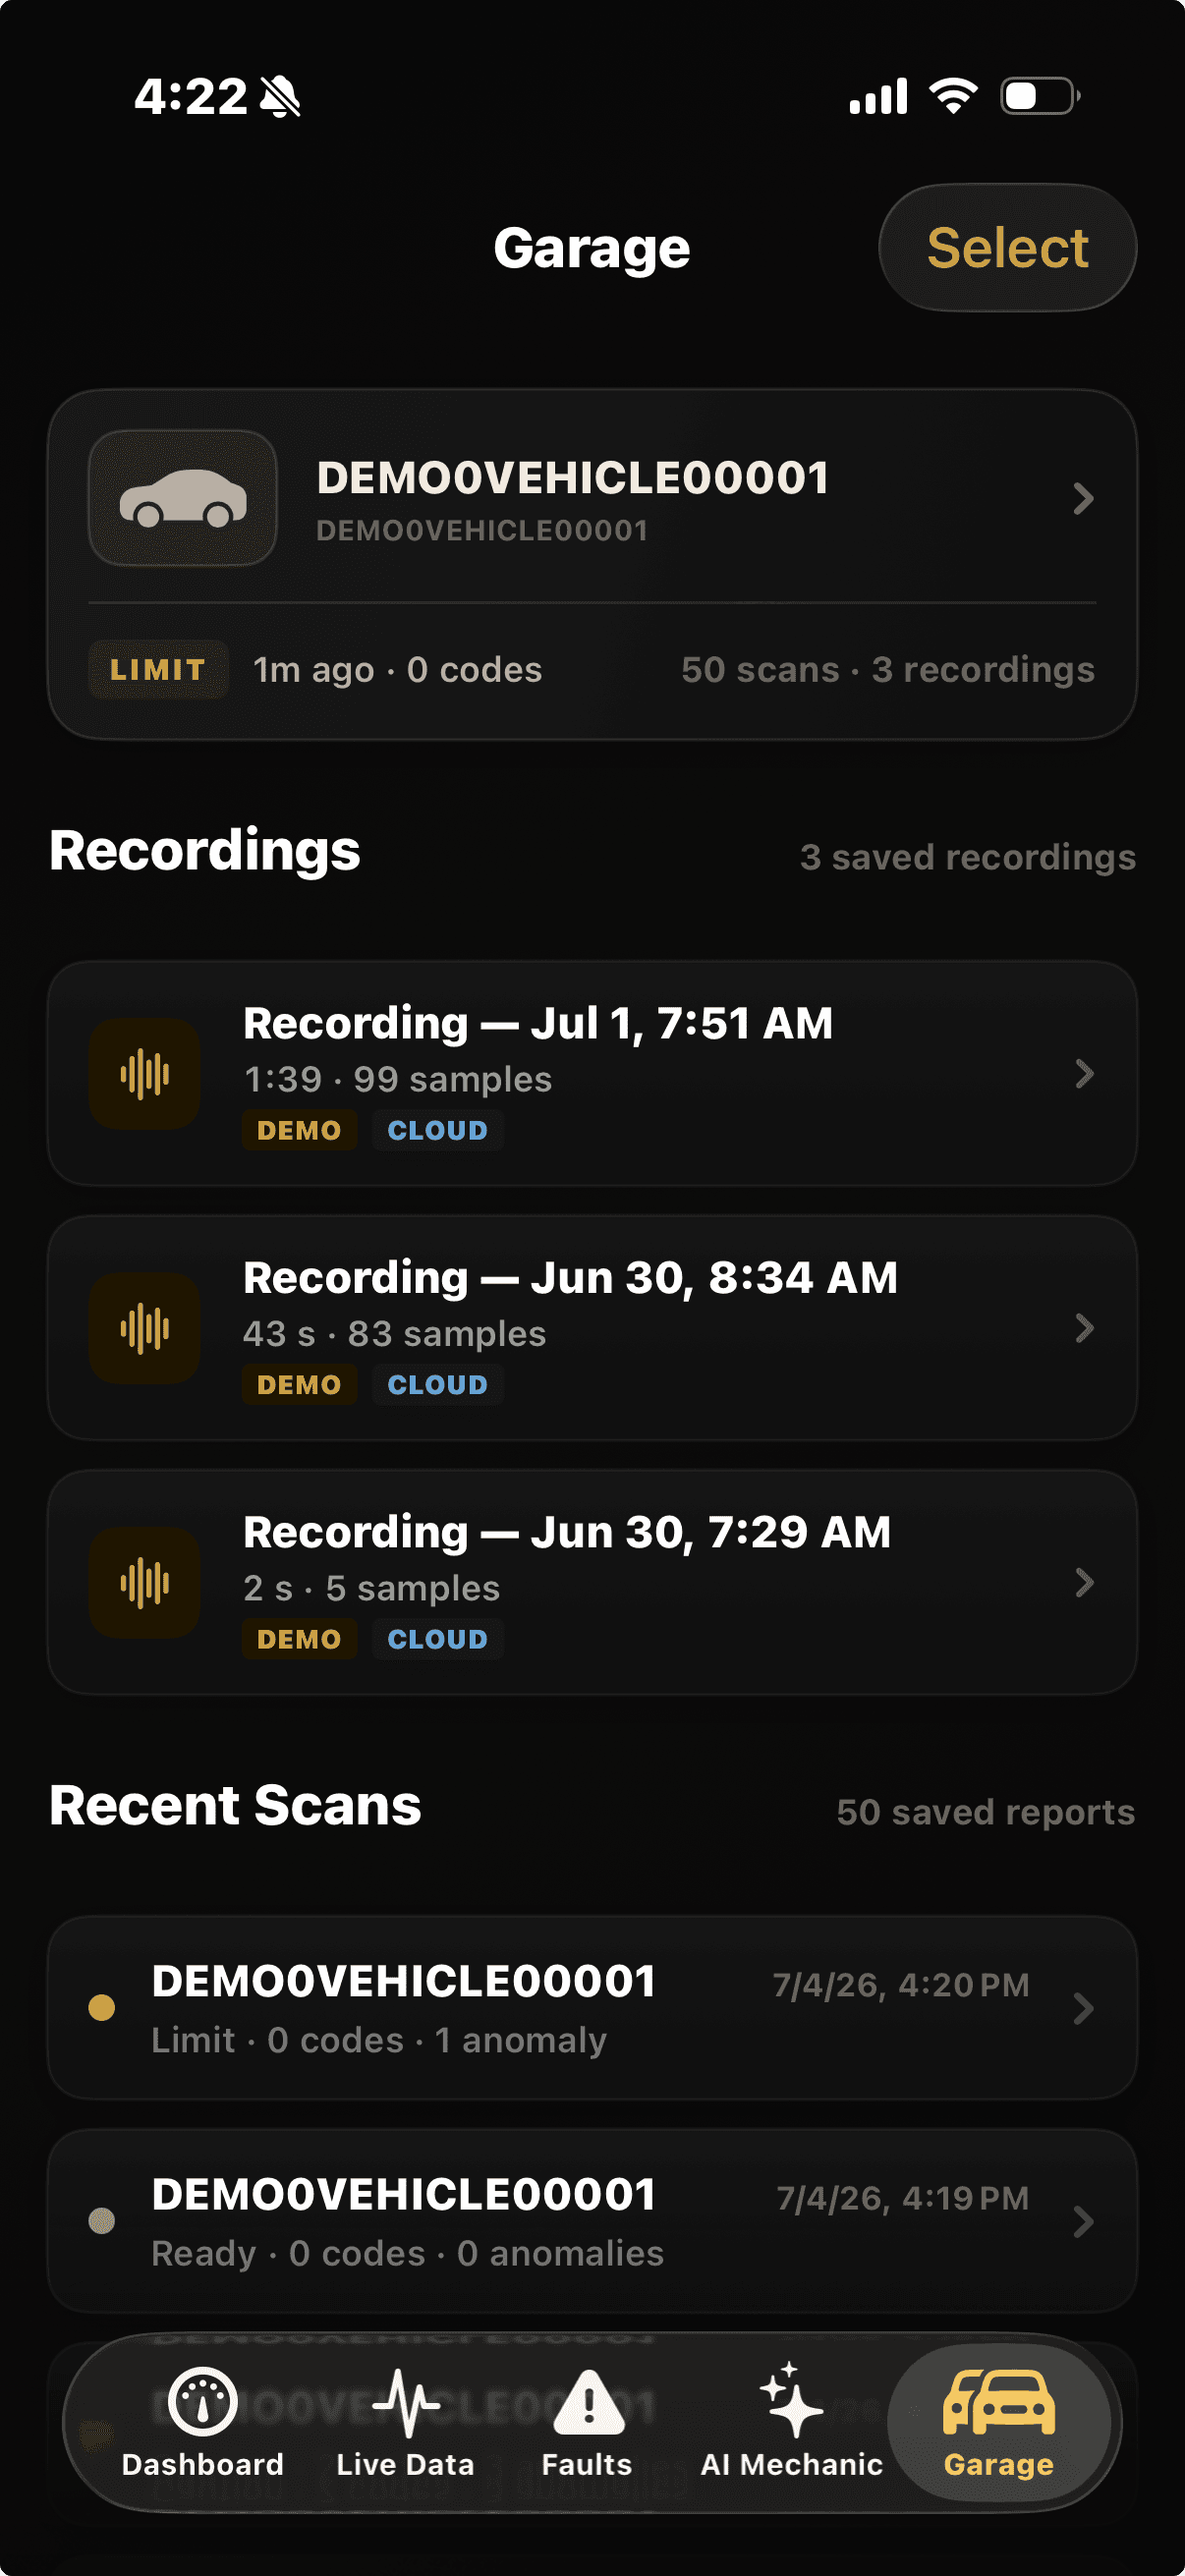Open Recording — Jun 30, 7:29 AM

pos(592,1582)
